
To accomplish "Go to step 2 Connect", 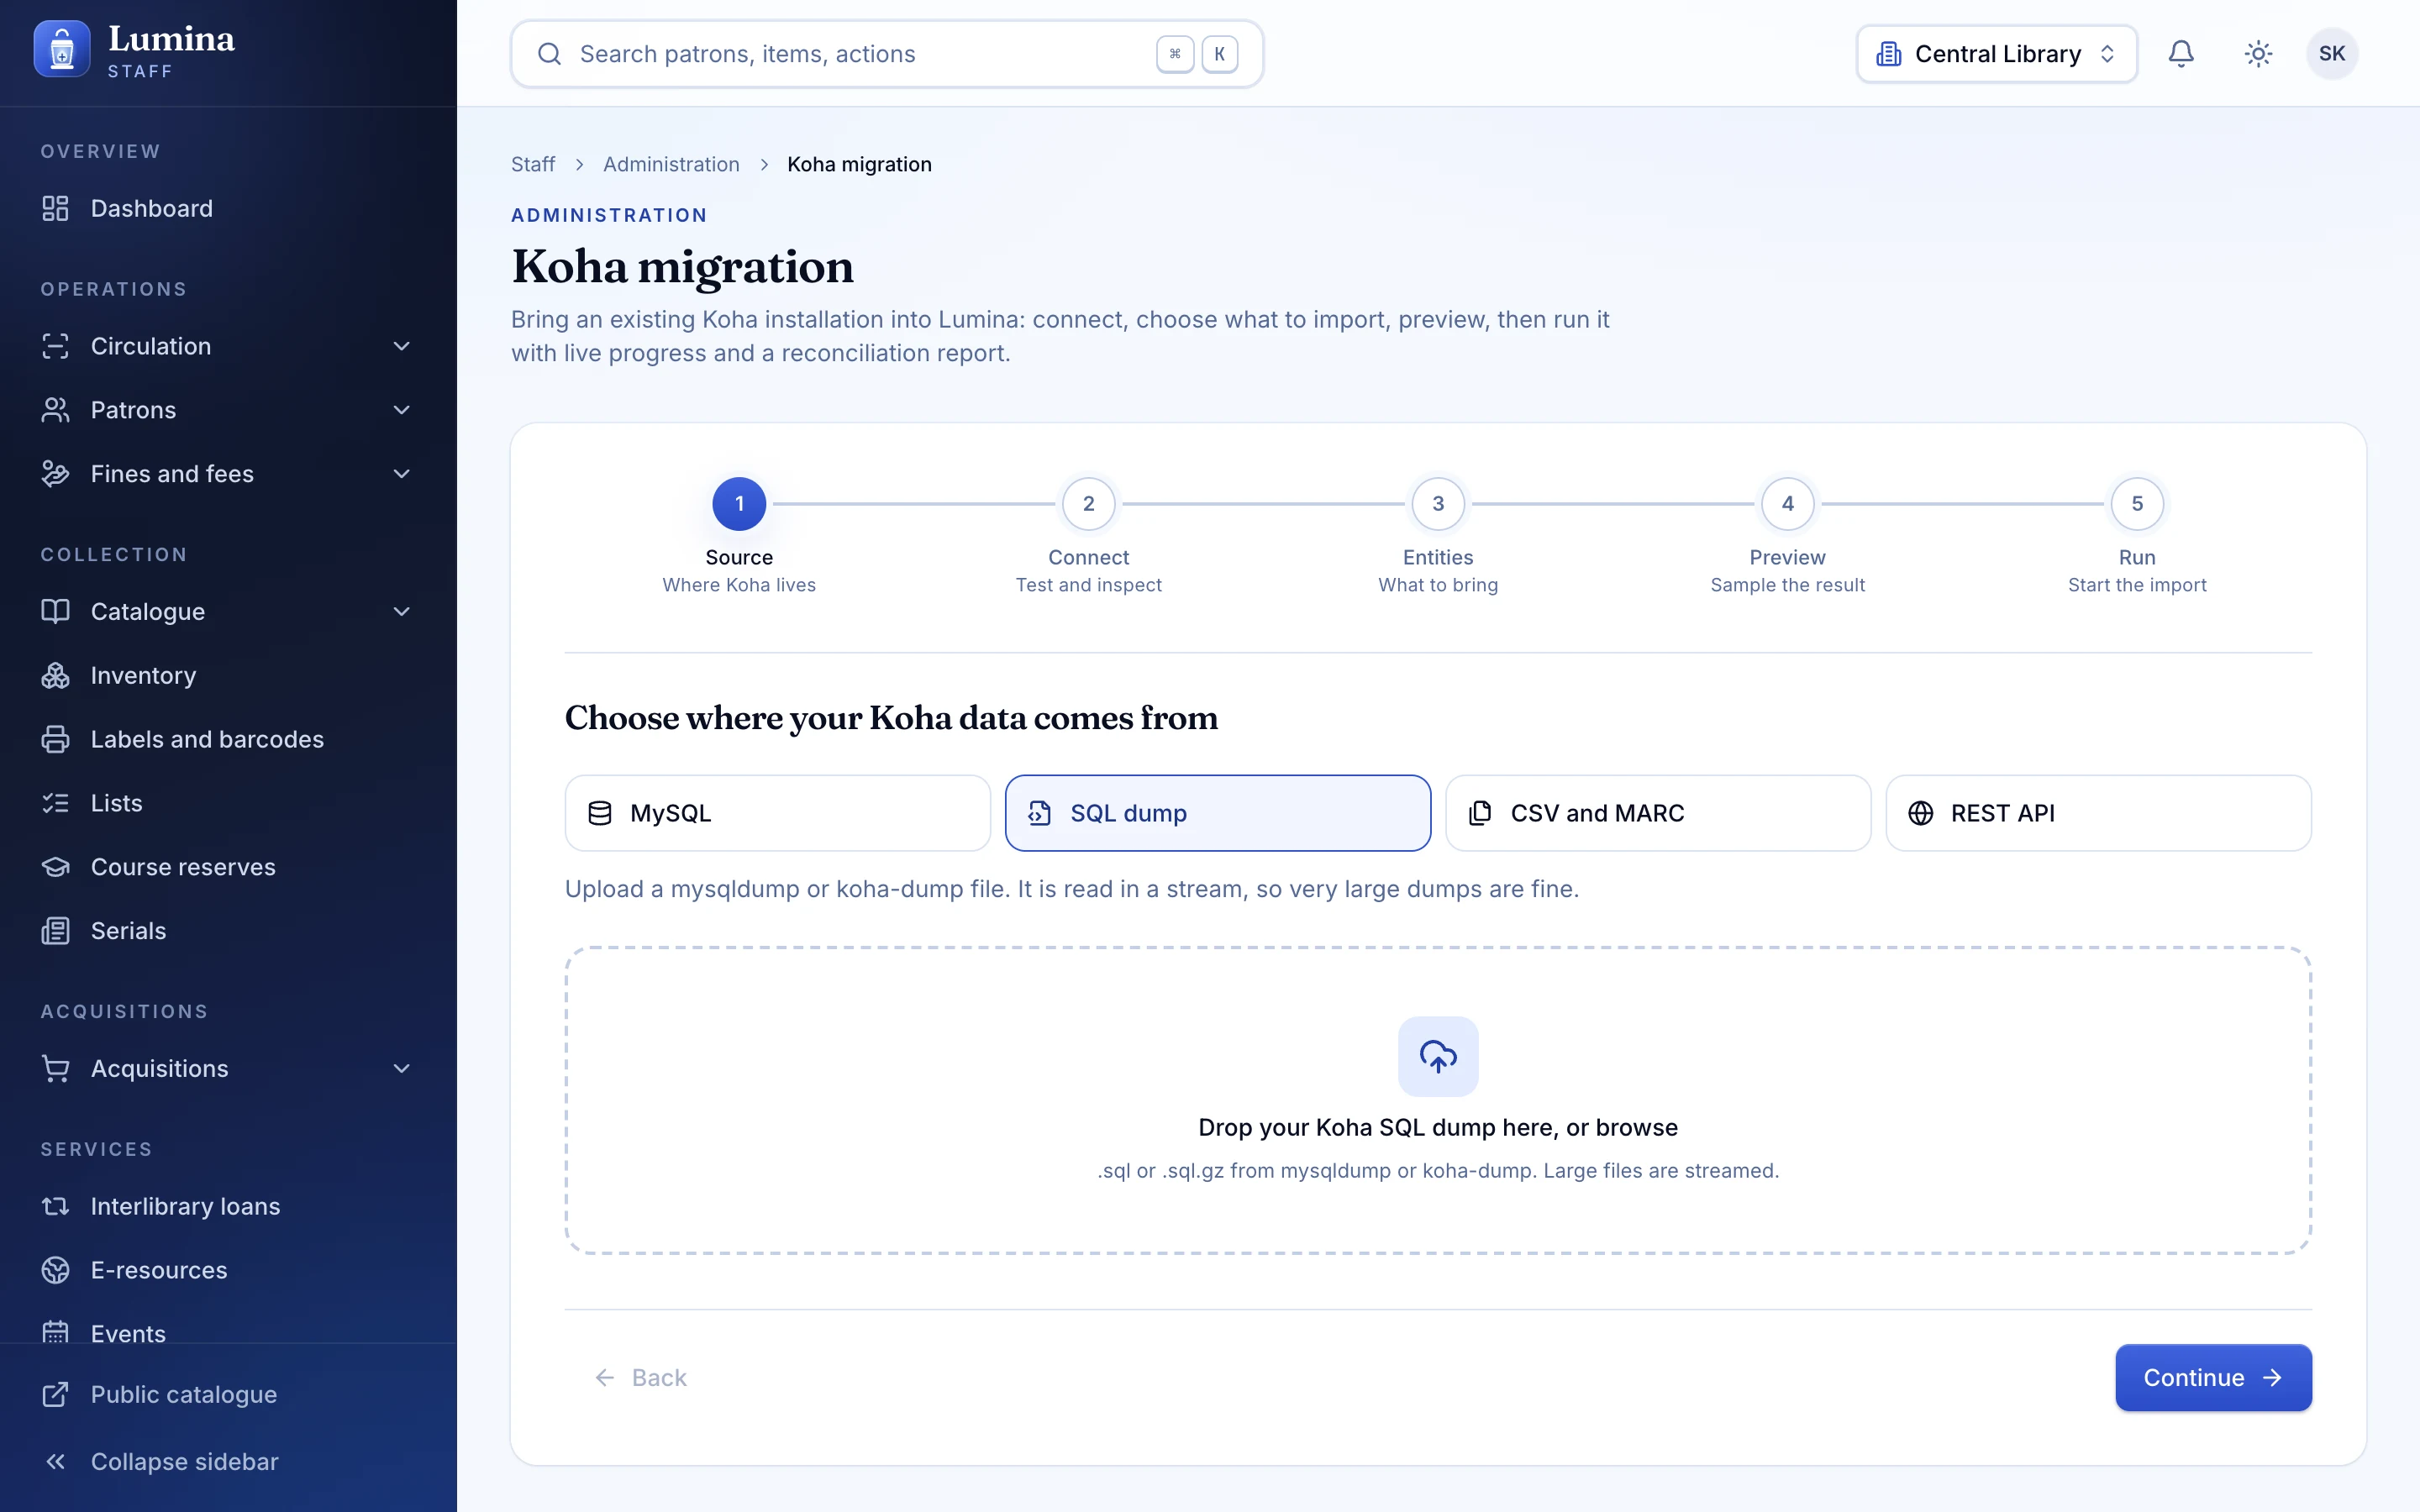I will (x=1088, y=504).
